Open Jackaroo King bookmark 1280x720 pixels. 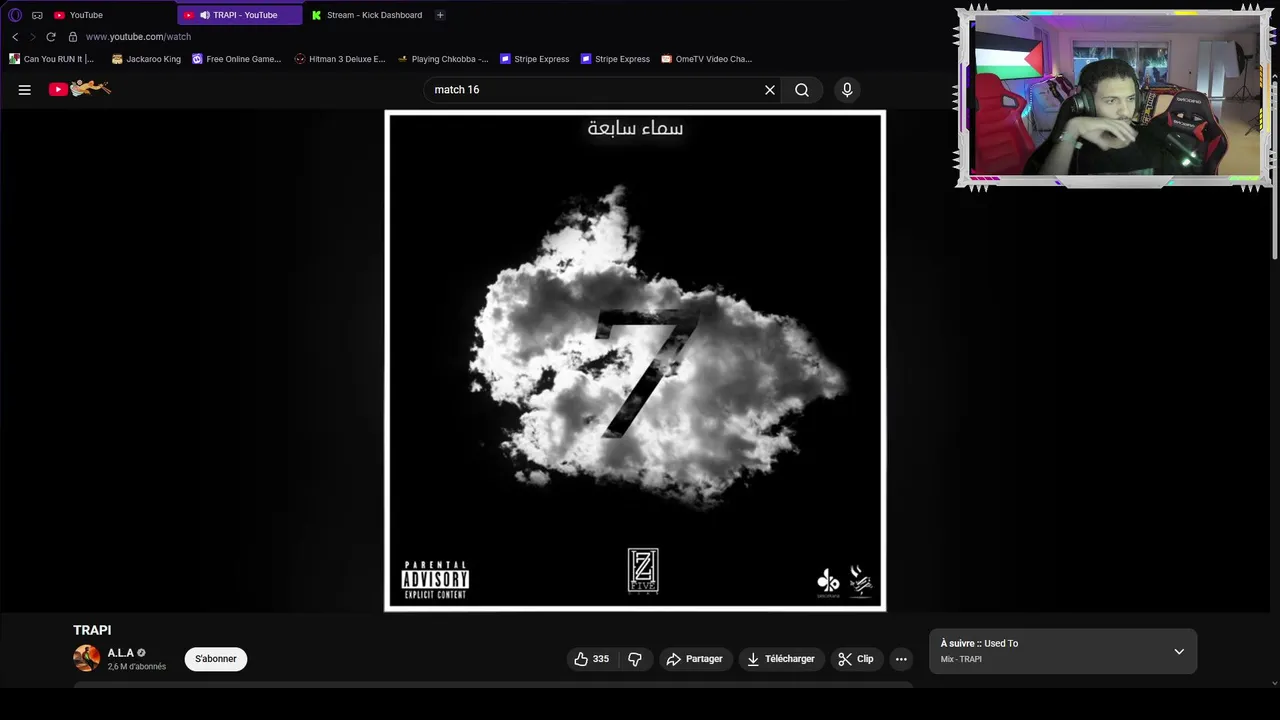(x=146, y=59)
